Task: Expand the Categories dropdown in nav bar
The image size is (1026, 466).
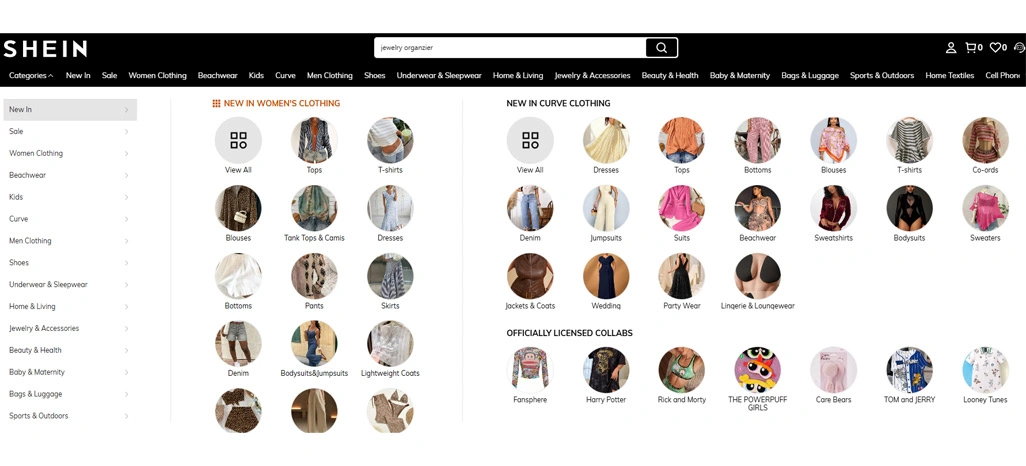Action: tap(31, 75)
